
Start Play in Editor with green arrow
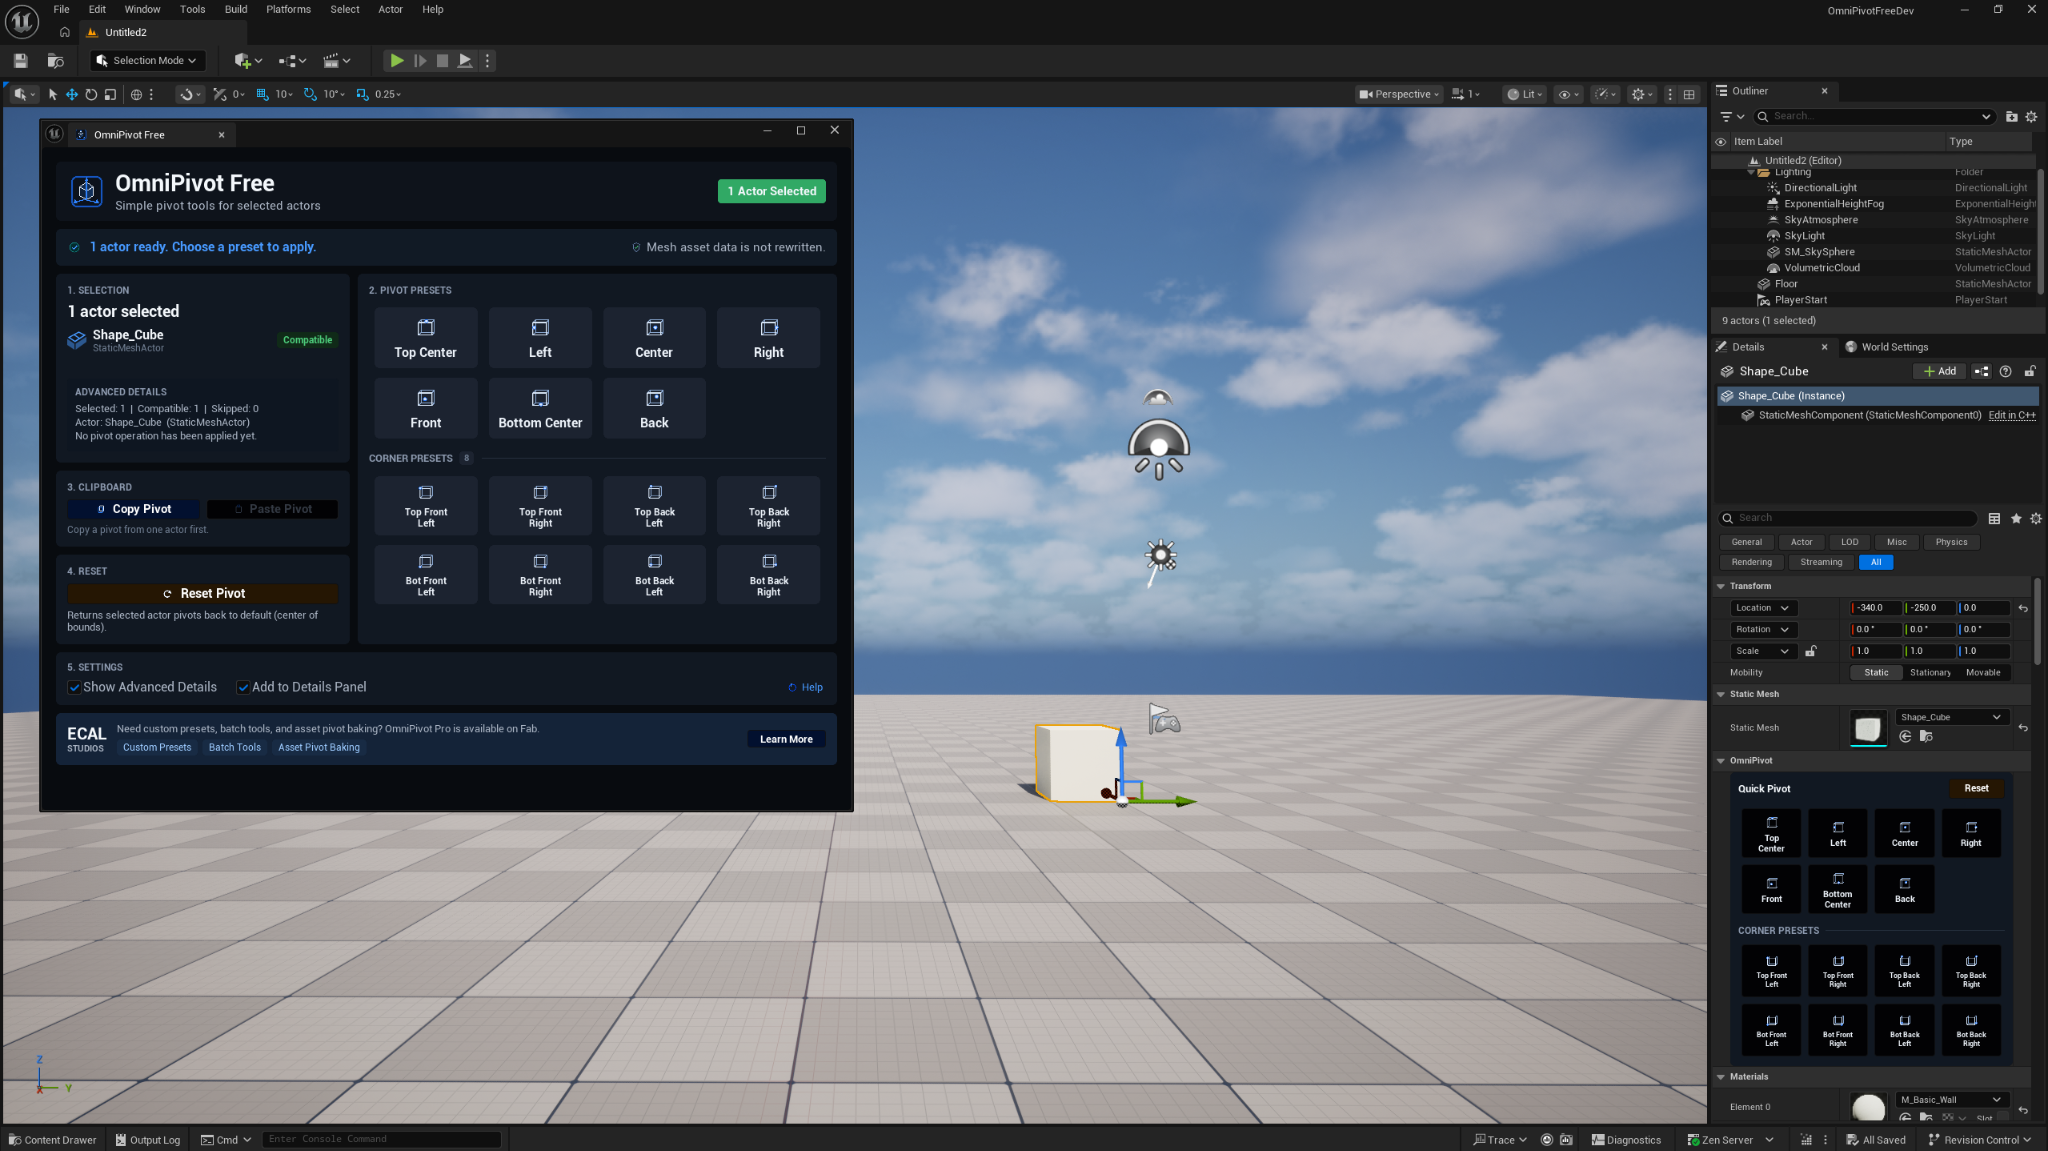tap(397, 61)
